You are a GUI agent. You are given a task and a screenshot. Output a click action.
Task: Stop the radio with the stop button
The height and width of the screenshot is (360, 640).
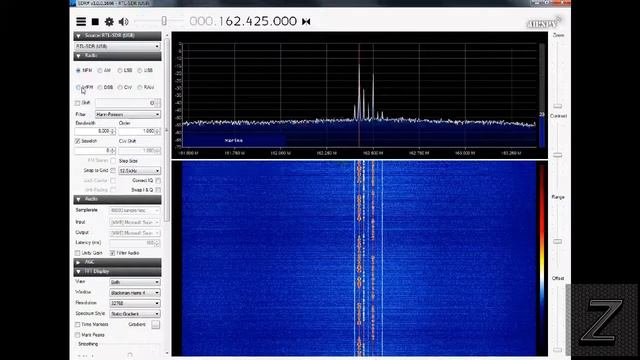click(x=95, y=22)
